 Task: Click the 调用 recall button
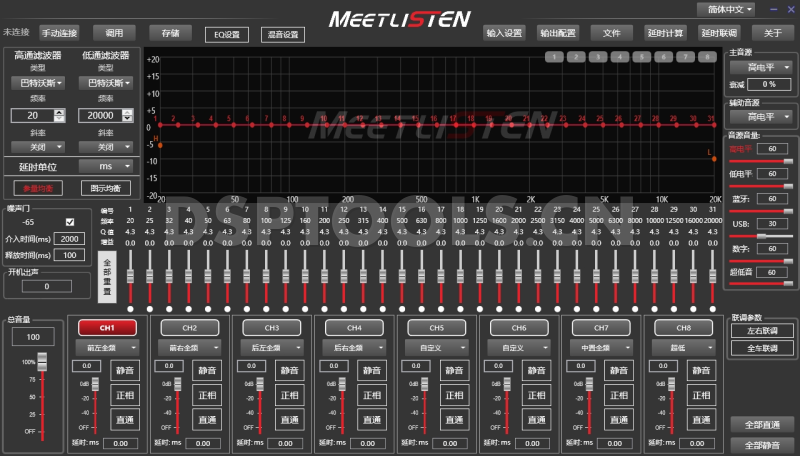tap(114, 33)
